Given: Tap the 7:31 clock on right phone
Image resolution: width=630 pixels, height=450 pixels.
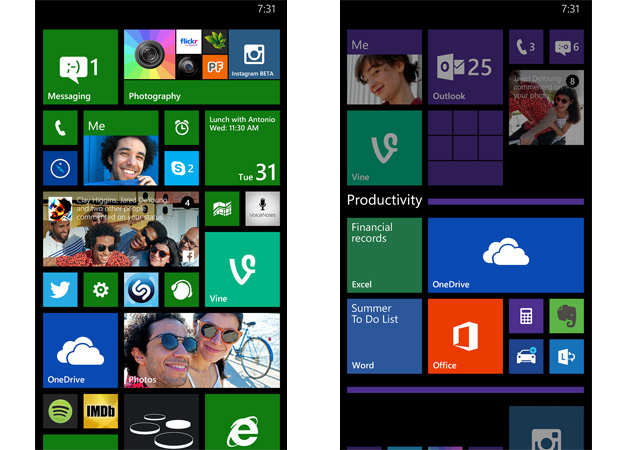Looking at the screenshot, I should click(x=571, y=9).
